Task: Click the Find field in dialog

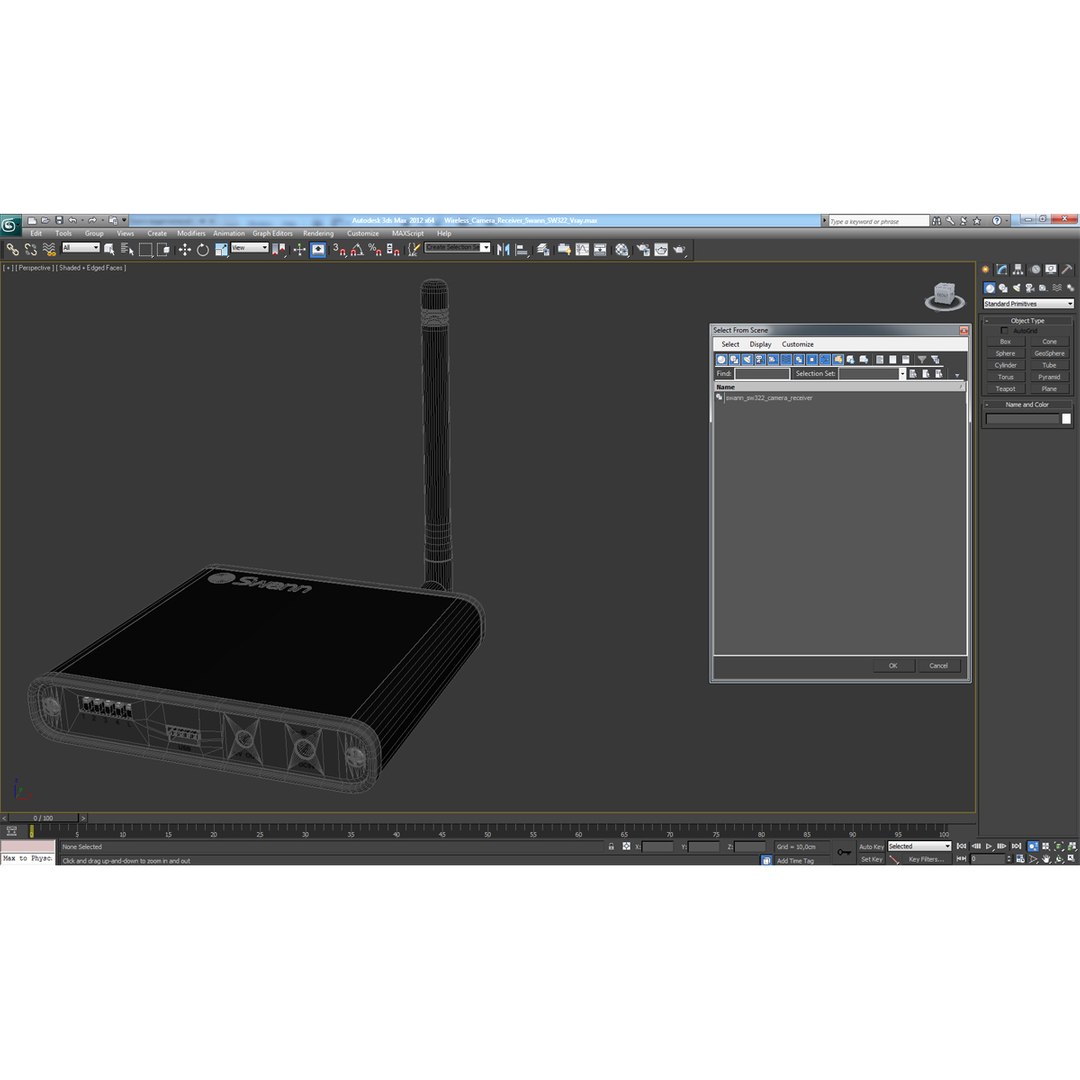Action: pyautogui.click(x=762, y=374)
